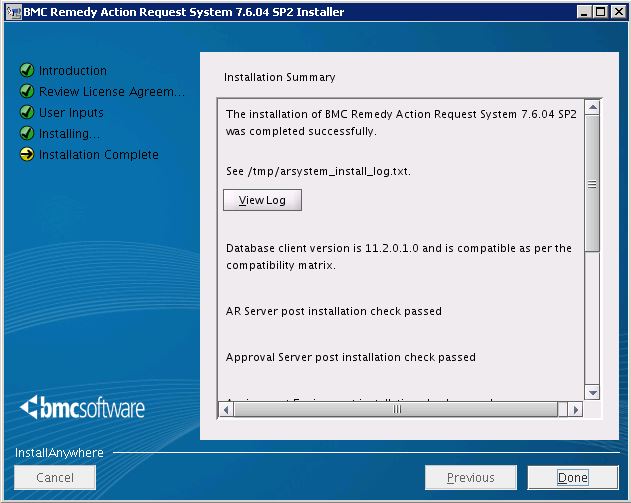Click the Database client version 11.2.0.1.0 line
Image resolution: width=631 pixels, height=503 pixels.
(x=399, y=257)
